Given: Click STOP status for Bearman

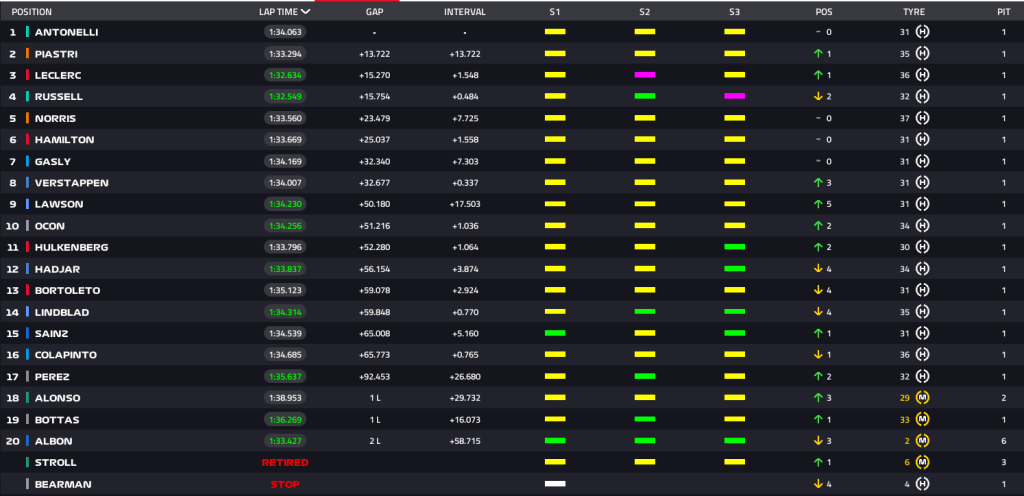Looking at the screenshot, I should coord(285,484).
